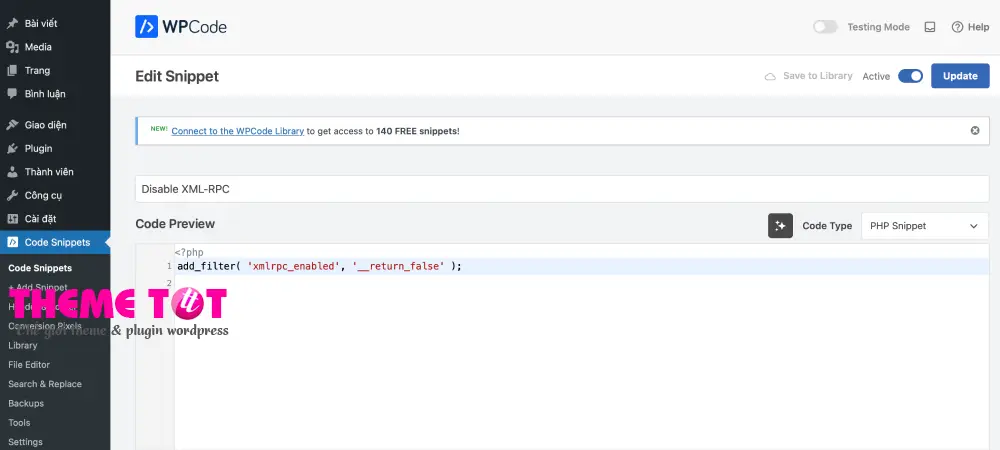The width and height of the screenshot is (1000, 450).
Task: Click the Công cụ wrench icon
Action: pos(12,196)
